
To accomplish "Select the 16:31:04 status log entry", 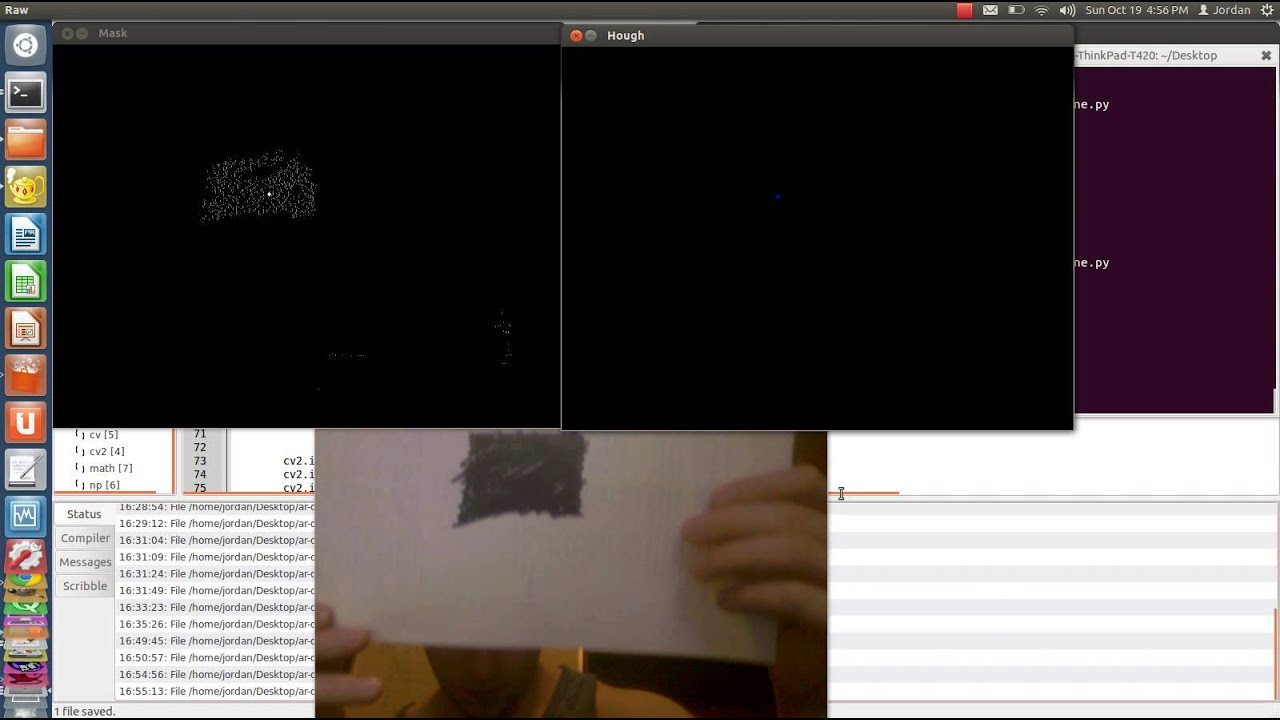I will pyautogui.click(x=217, y=540).
